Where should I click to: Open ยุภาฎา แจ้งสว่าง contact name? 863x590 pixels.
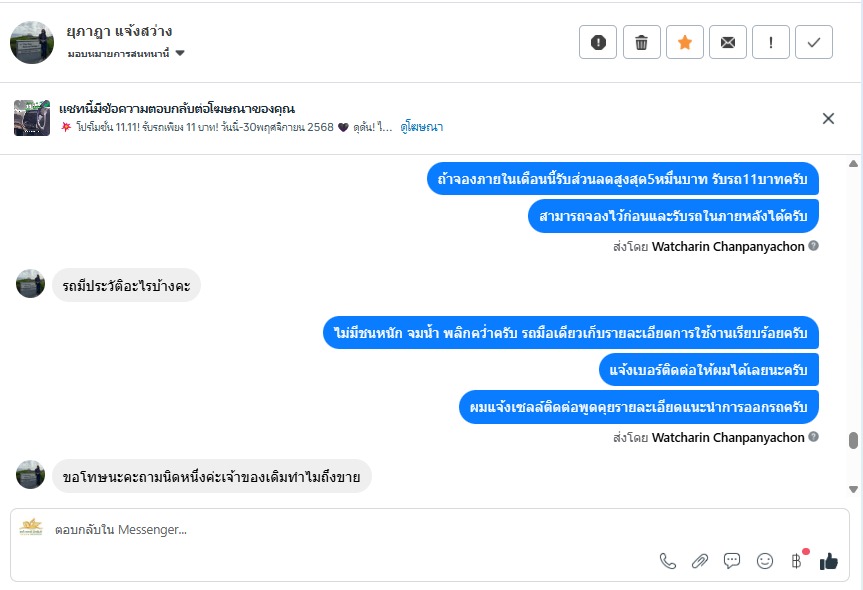click(119, 31)
